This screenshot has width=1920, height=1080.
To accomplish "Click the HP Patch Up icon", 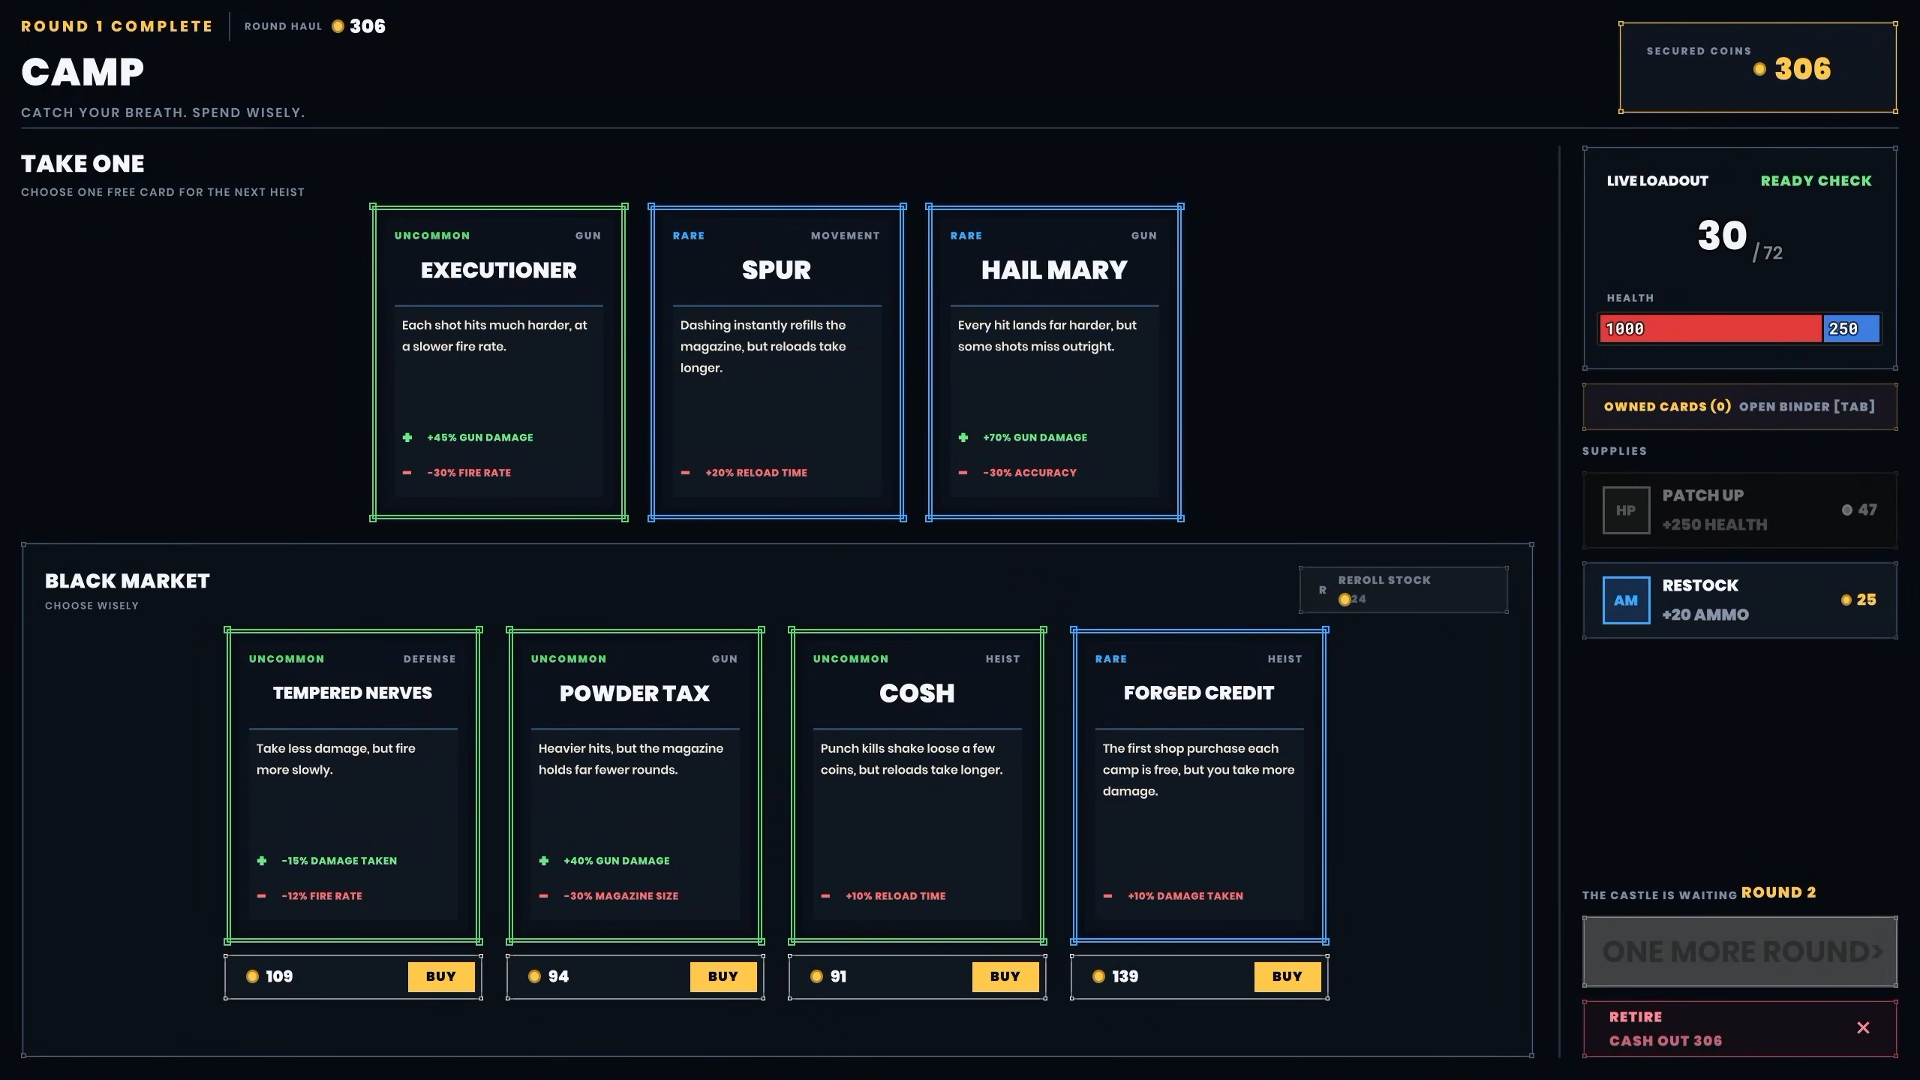I will pyautogui.click(x=1626, y=510).
